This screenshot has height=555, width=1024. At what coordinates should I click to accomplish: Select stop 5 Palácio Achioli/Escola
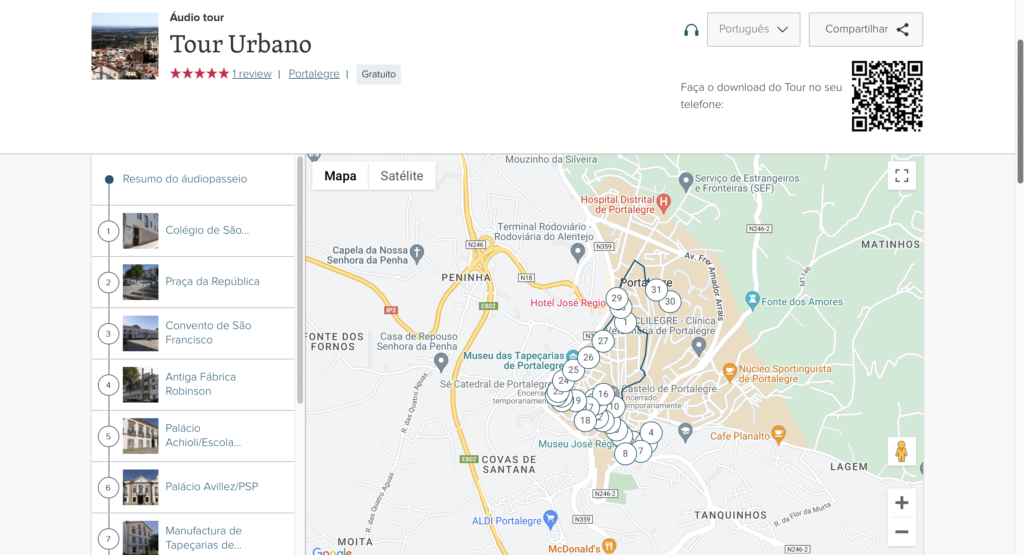pyautogui.click(x=193, y=436)
